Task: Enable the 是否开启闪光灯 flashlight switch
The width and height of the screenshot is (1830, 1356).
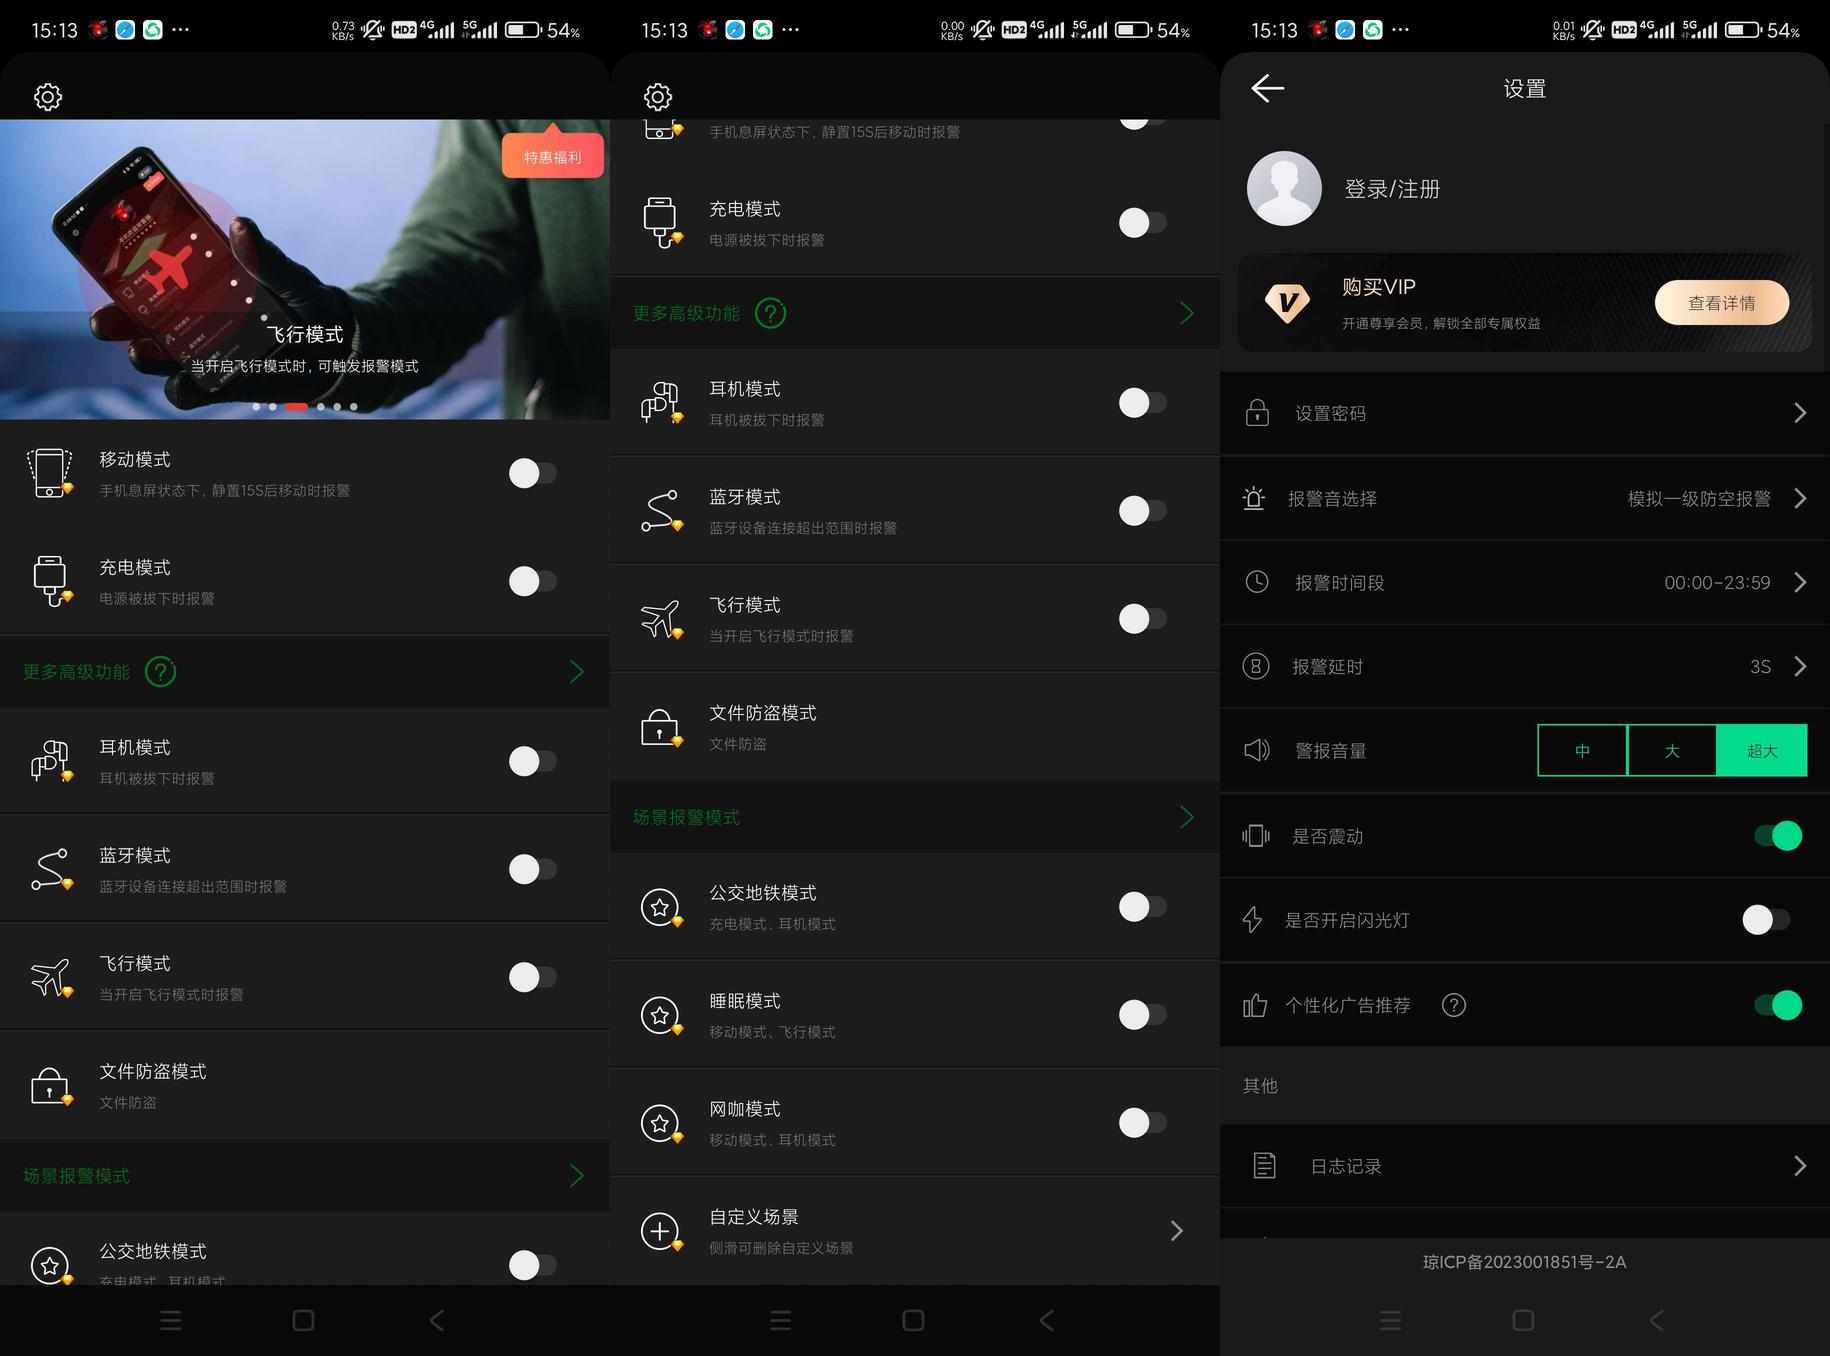Action: [x=1766, y=920]
